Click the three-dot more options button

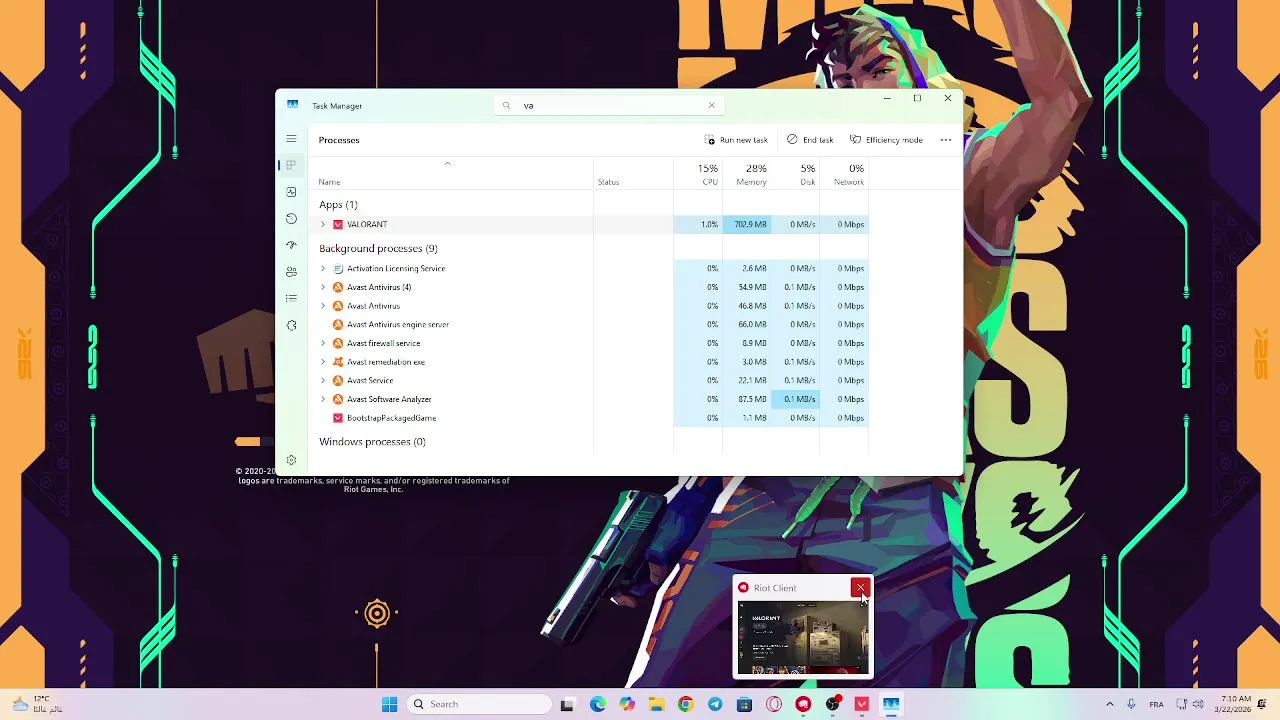(945, 140)
